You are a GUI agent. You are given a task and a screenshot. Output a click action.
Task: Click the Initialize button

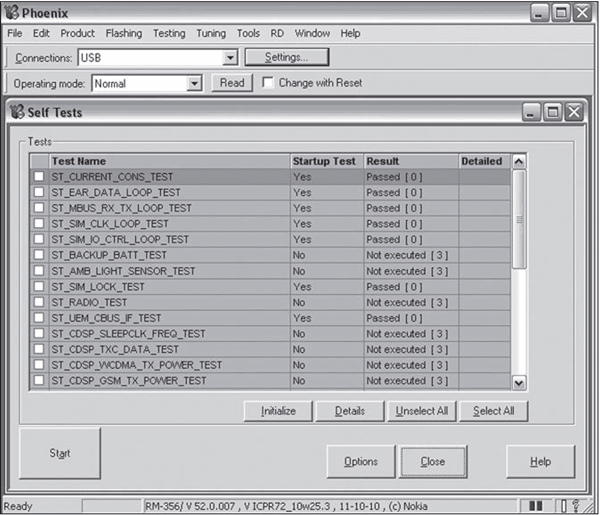click(278, 411)
